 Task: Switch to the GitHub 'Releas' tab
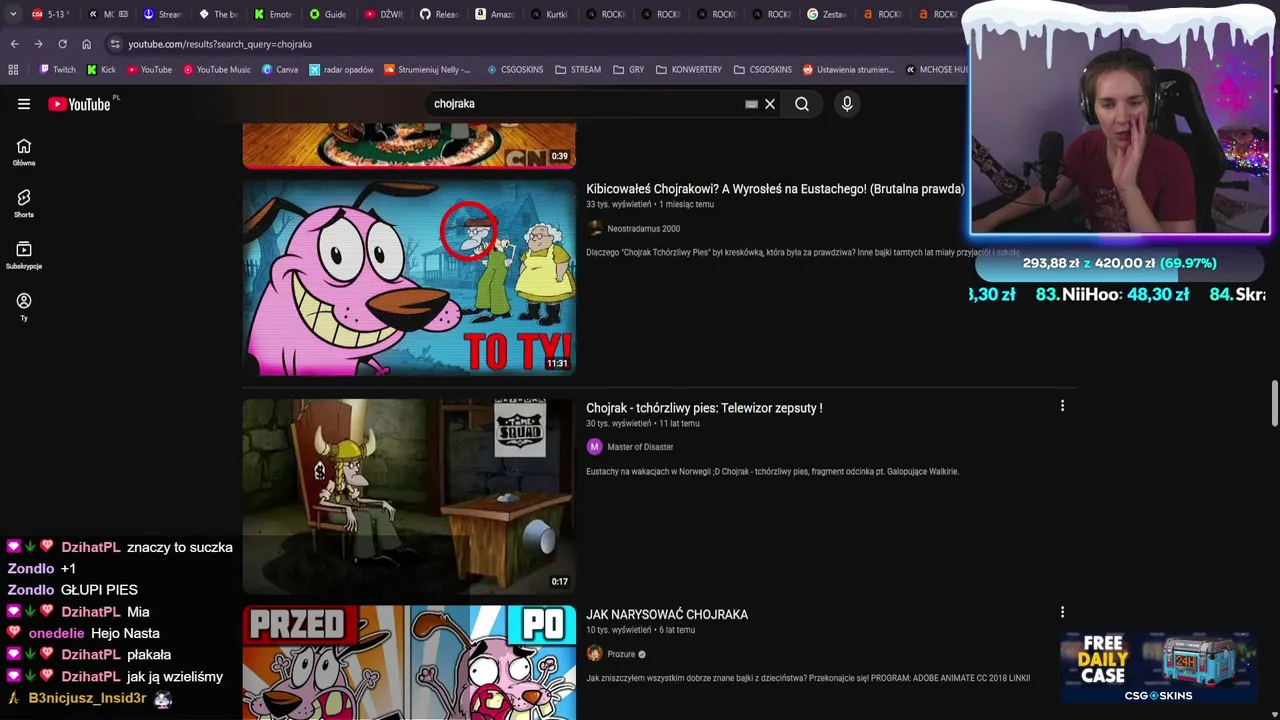click(439, 14)
